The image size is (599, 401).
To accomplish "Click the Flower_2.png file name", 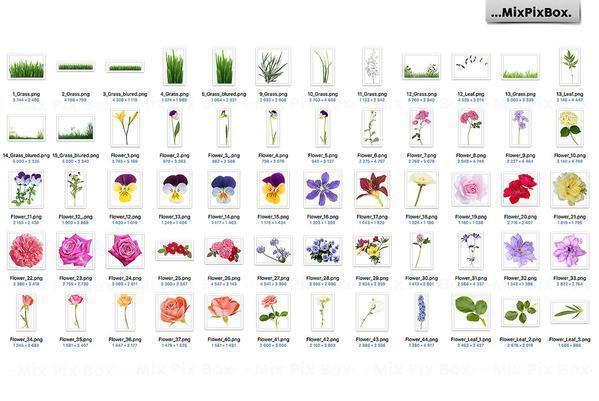I will point(175,155).
